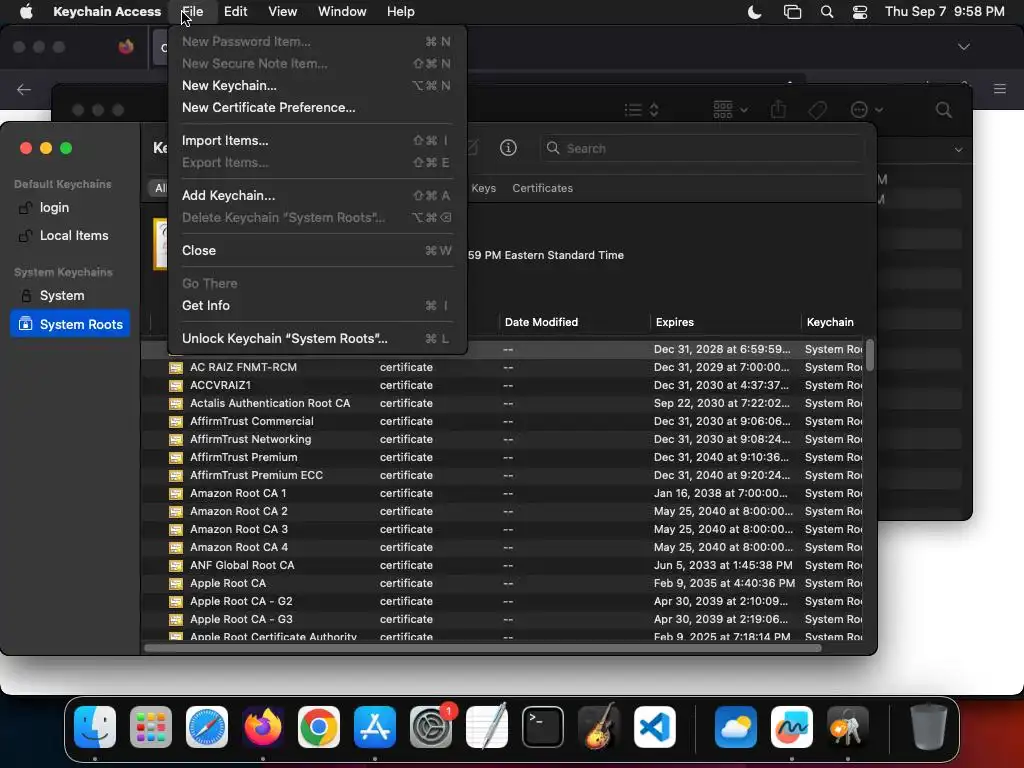Open Launchpad in the Dock
This screenshot has height=768, width=1024.
(x=151, y=727)
